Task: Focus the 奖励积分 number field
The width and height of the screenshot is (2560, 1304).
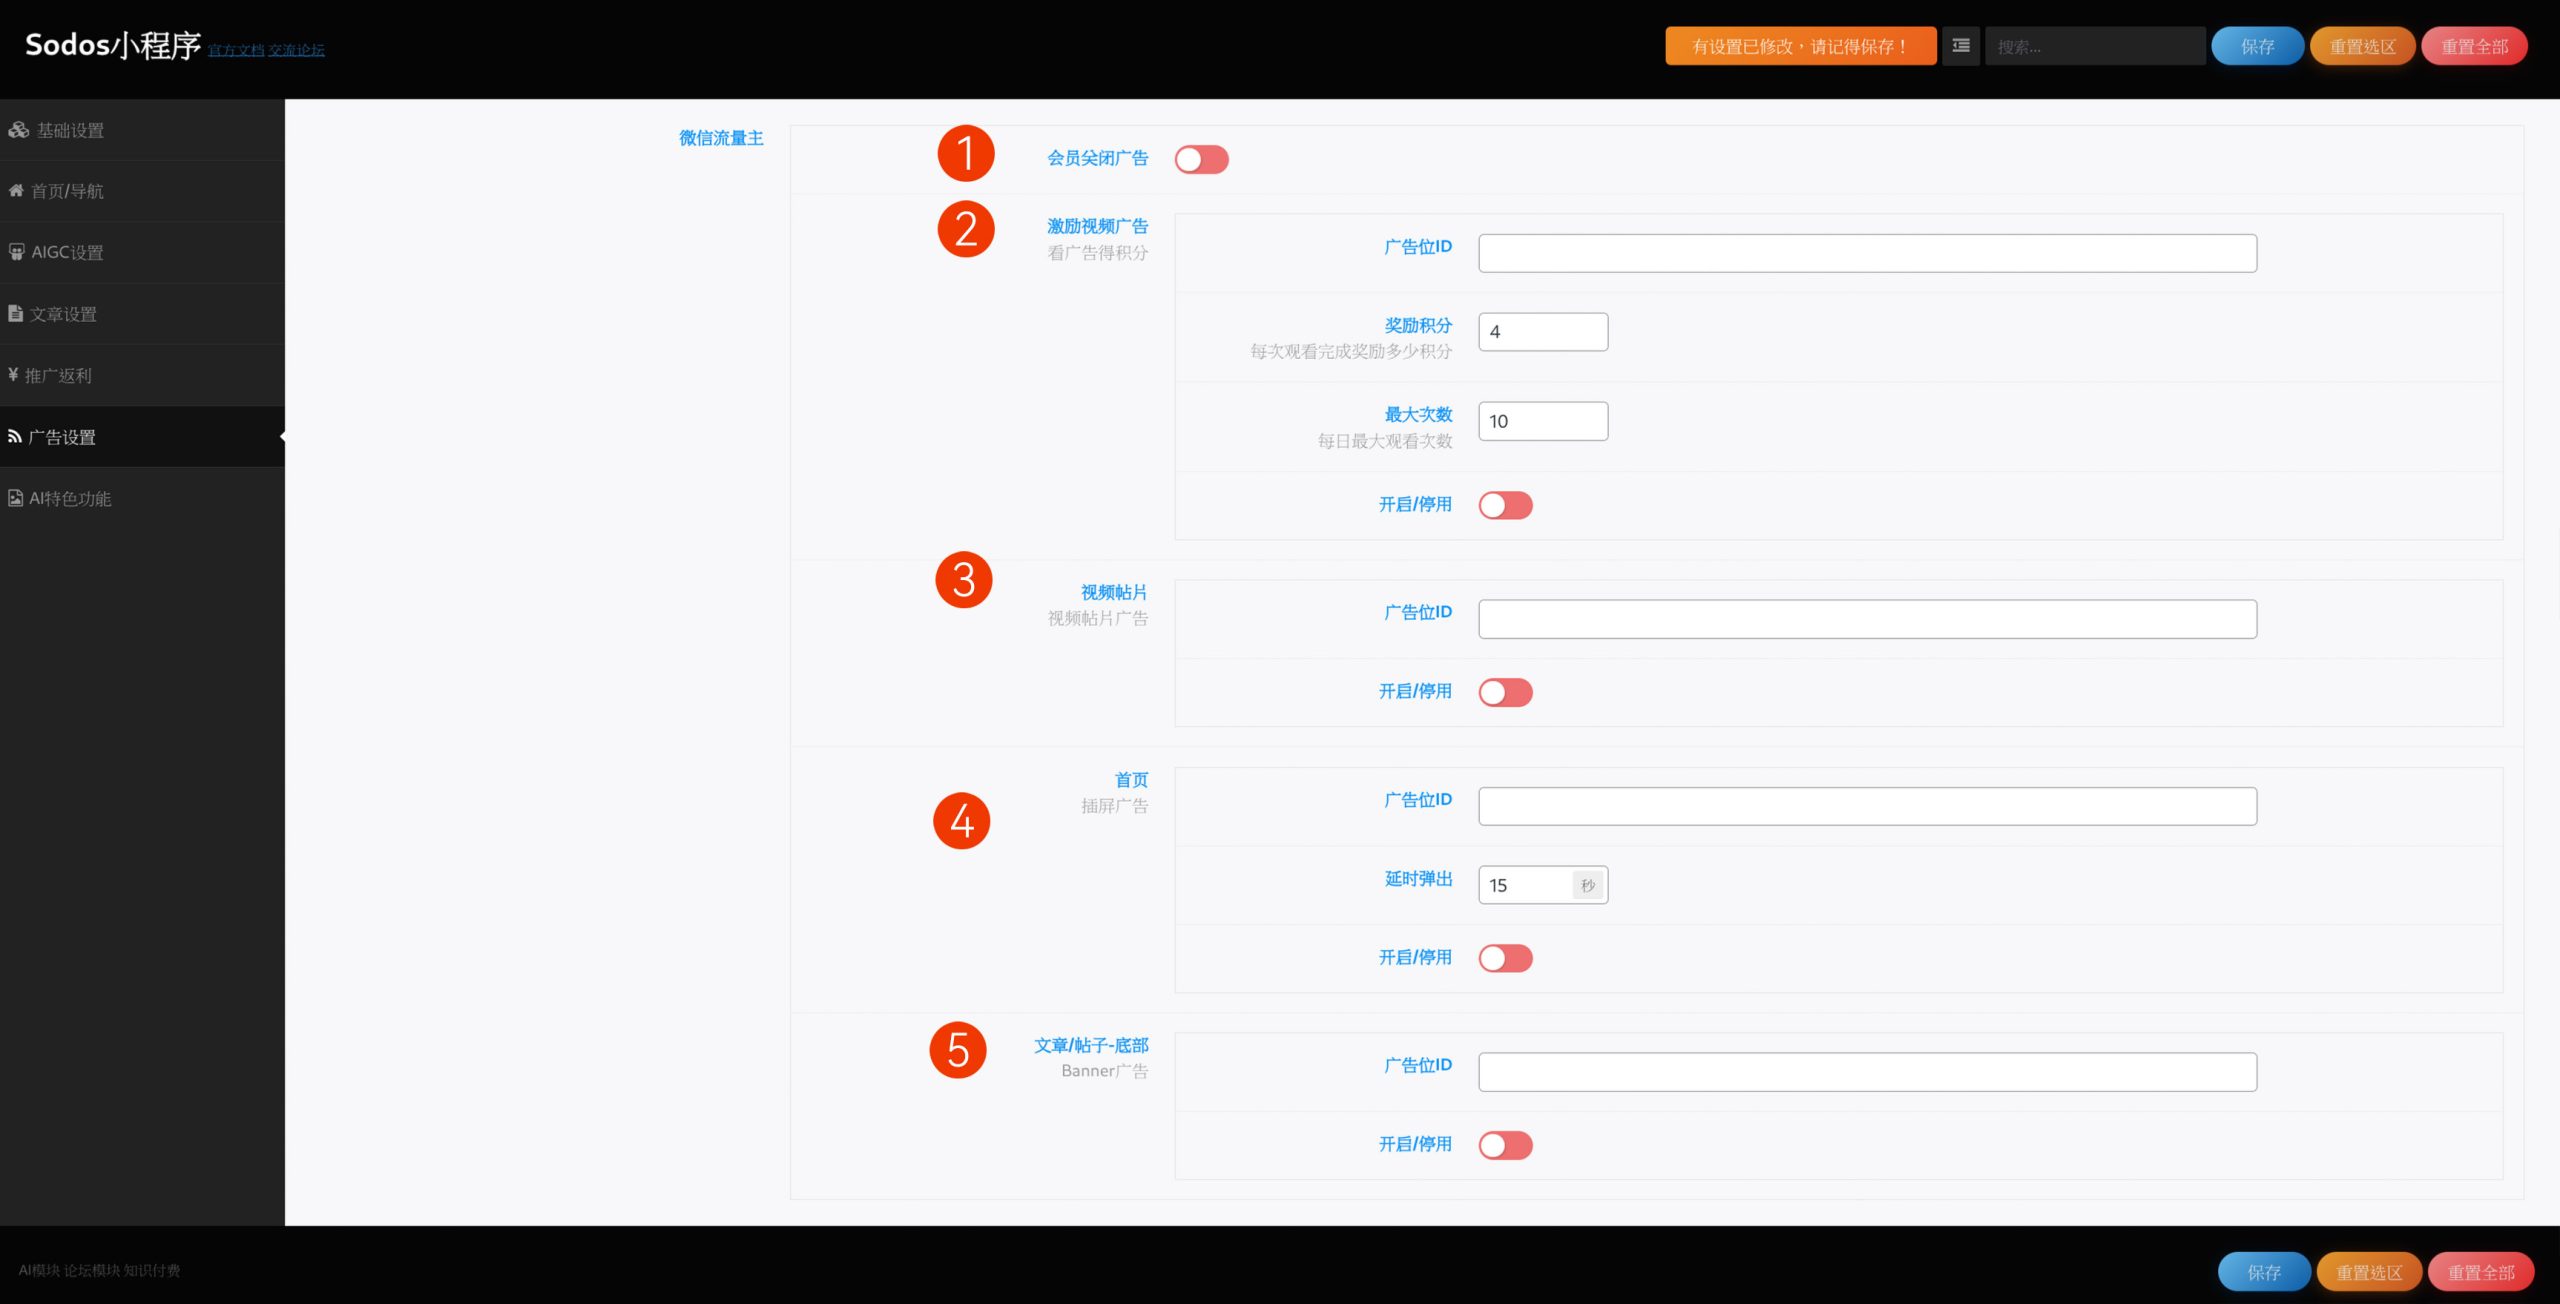Action: coord(1542,332)
